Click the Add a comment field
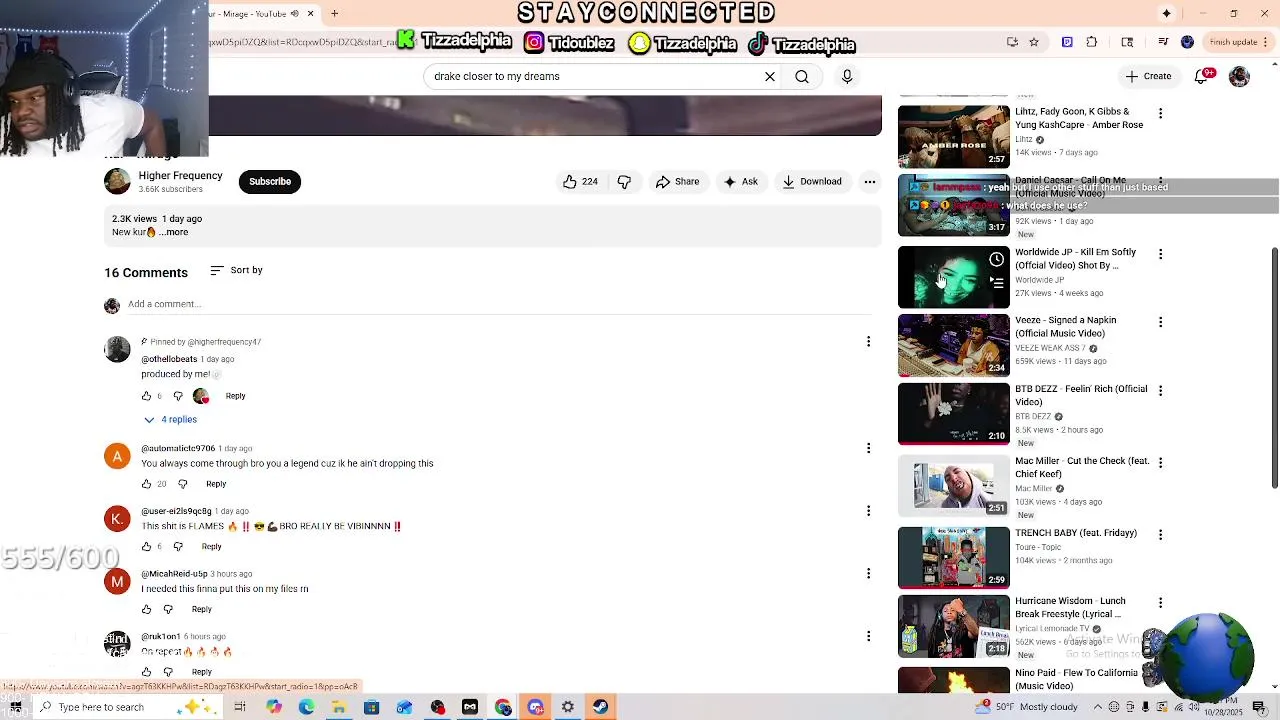Screen dimensions: 1280x720 [x=500, y=304]
